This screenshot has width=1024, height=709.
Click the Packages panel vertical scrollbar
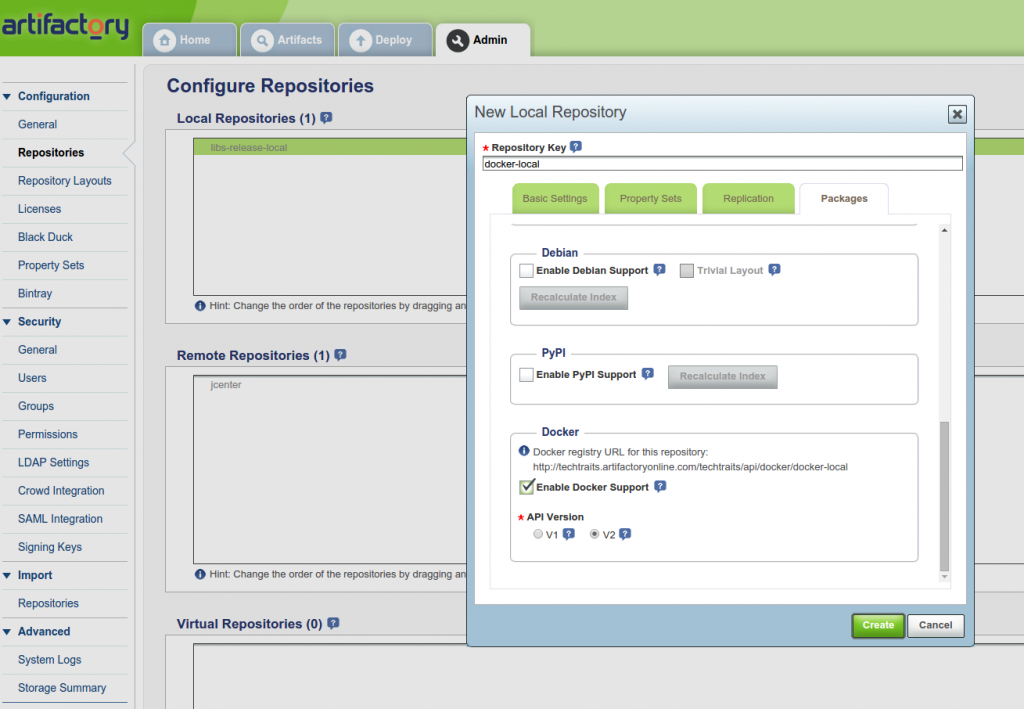[945, 495]
